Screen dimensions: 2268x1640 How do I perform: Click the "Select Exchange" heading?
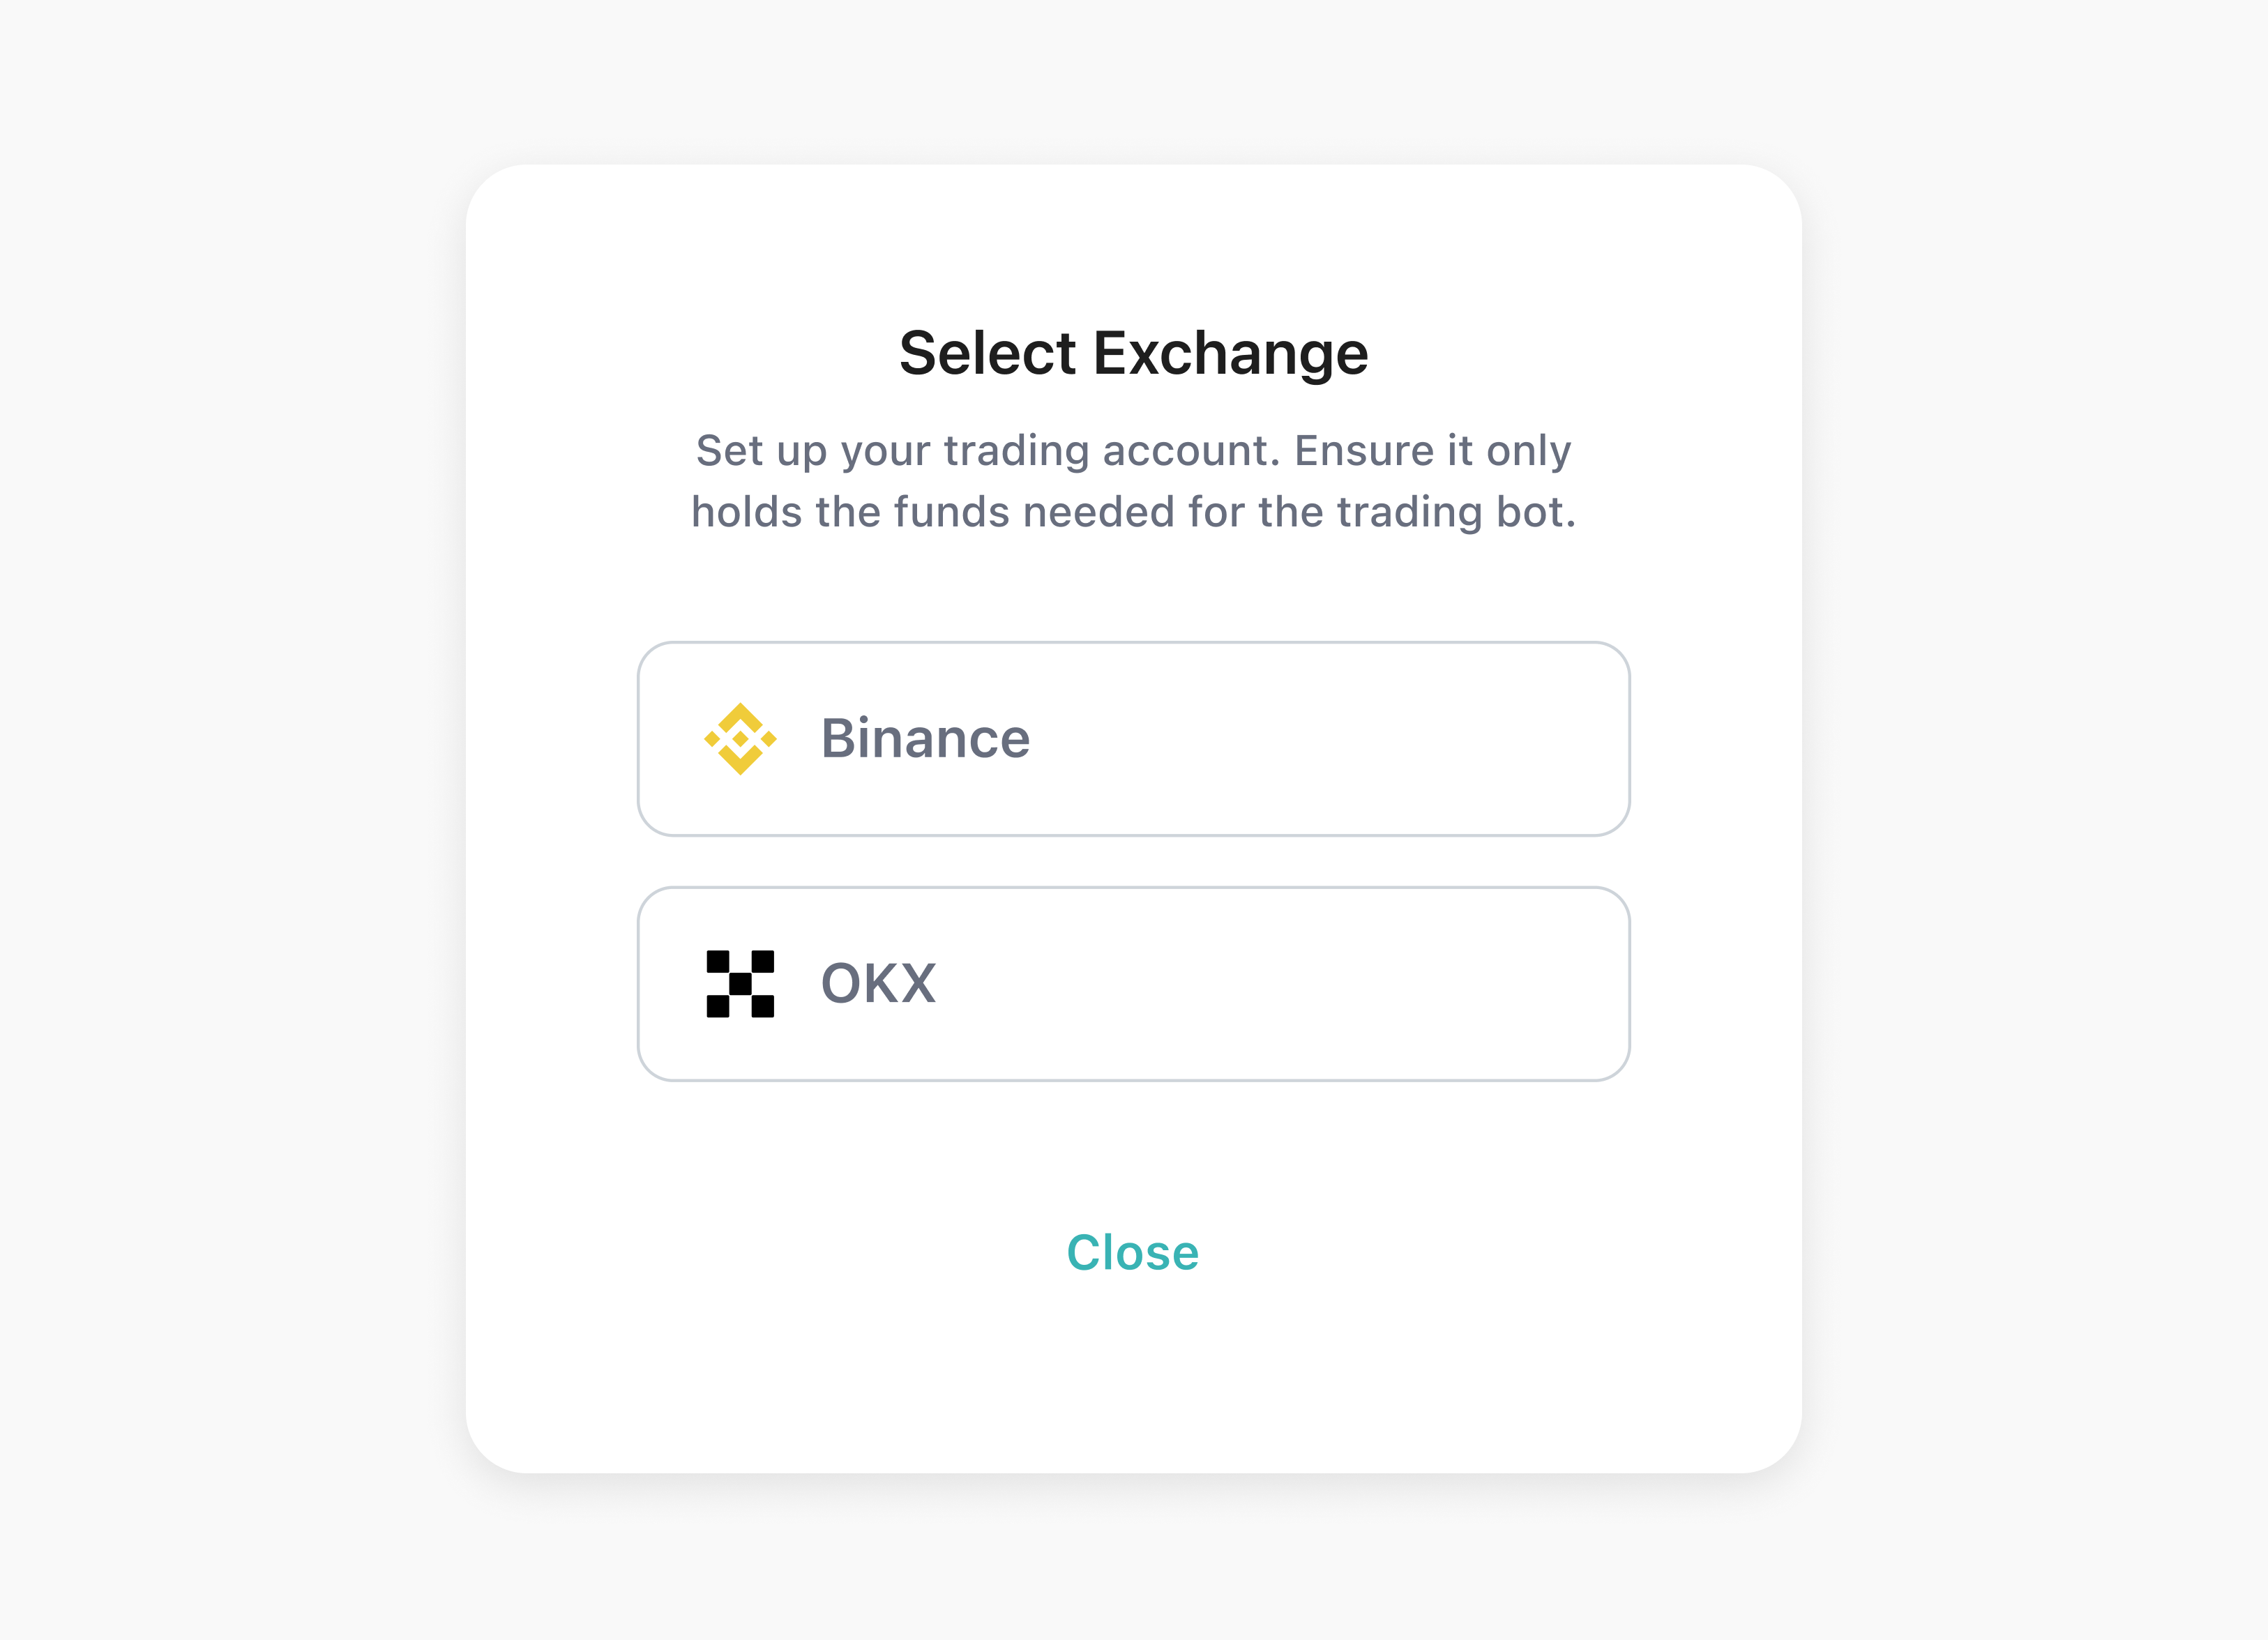(x=1133, y=353)
